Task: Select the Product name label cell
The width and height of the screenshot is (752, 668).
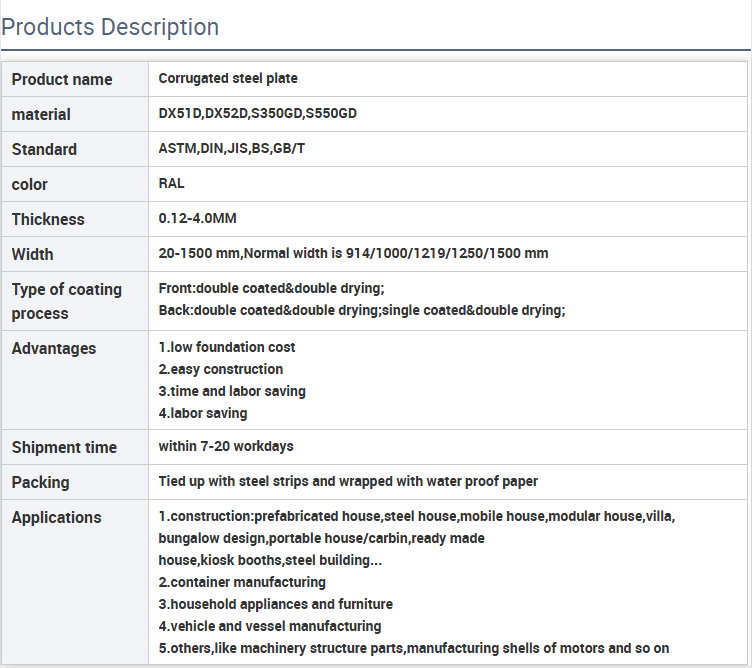Action: tap(75, 79)
